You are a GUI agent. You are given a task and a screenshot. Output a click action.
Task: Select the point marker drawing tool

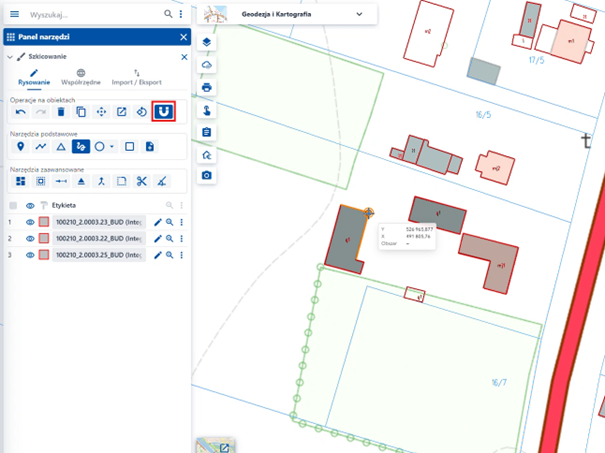[x=20, y=147]
